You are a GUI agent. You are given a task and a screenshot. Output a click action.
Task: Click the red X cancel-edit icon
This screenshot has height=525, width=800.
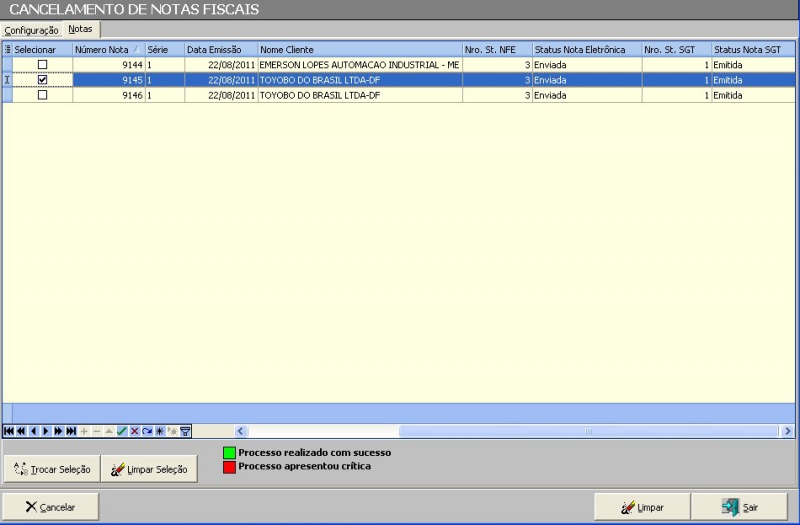(x=134, y=431)
